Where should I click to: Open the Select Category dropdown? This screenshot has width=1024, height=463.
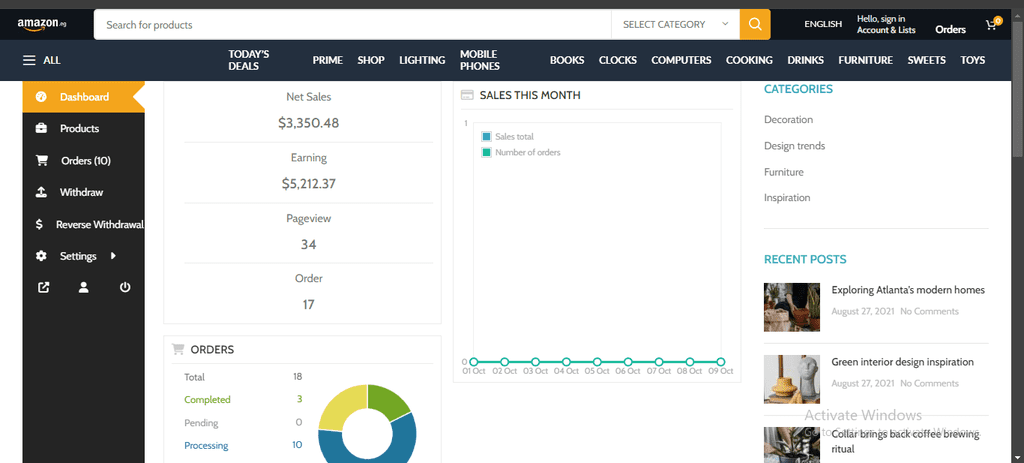click(675, 24)
